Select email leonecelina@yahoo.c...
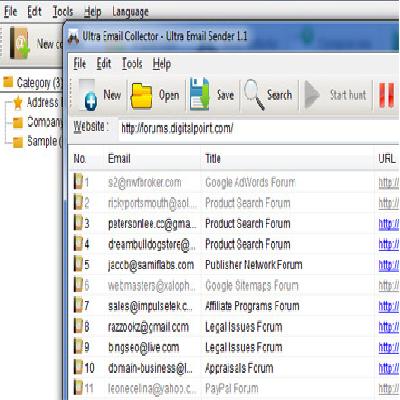400x400 pixels. tap(152, 389)
